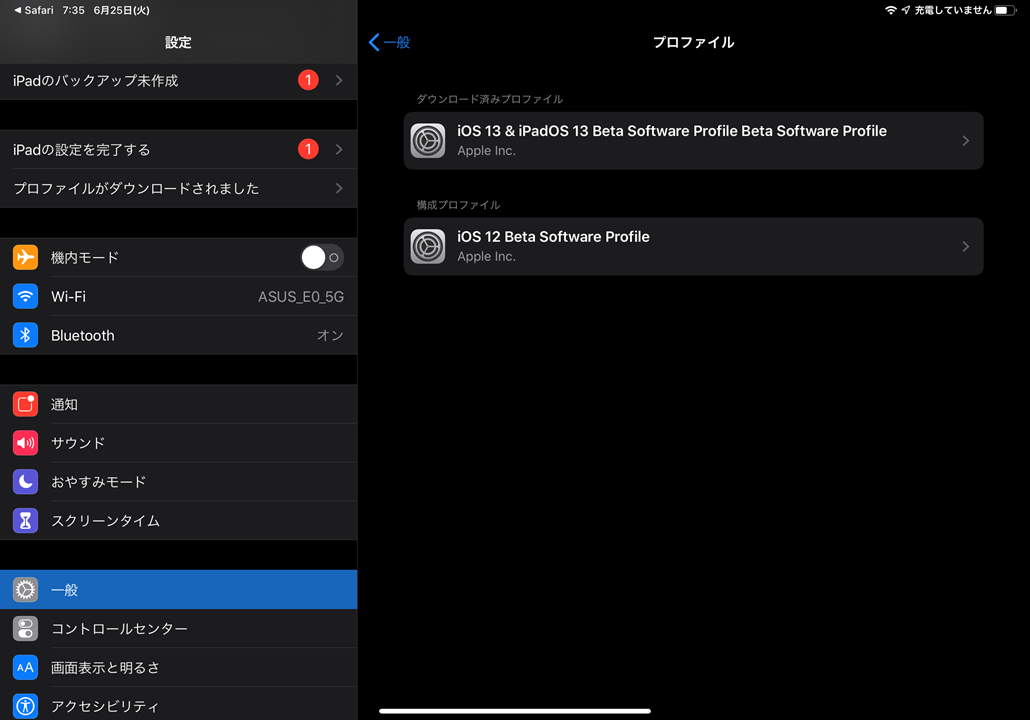Tap the 設定 sidebar title
Screen dimensions: 1030x720
tap(178, 43)
